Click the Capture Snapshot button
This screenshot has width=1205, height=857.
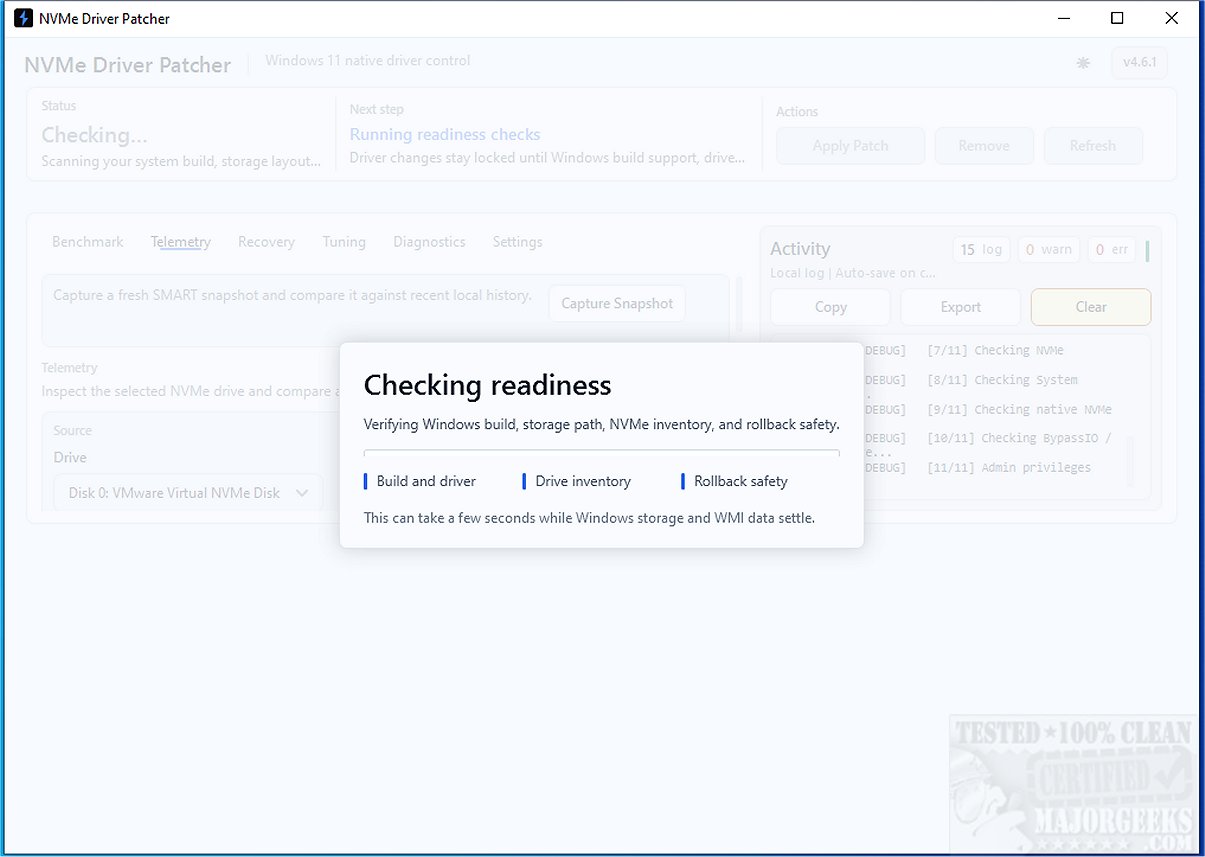[x=617, y=304]
